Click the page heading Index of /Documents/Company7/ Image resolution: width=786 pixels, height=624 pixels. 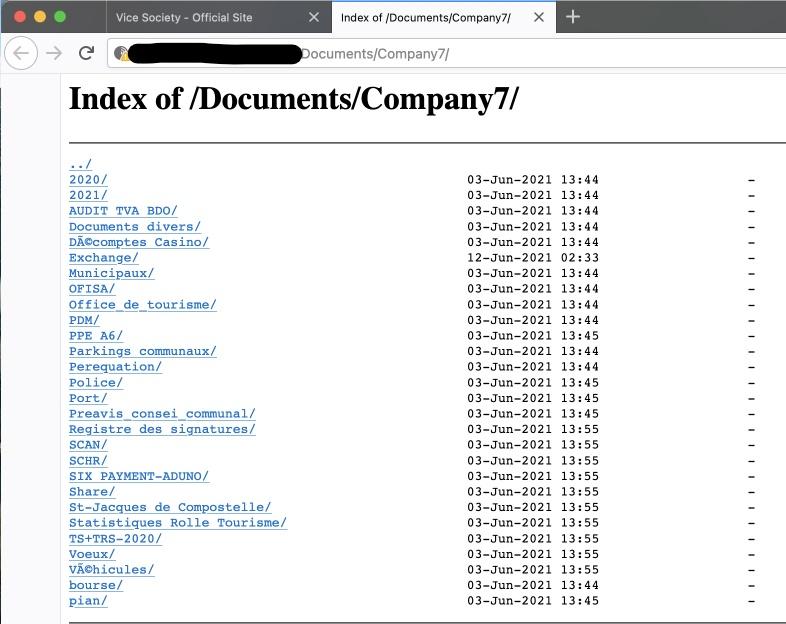pos(293,99)
